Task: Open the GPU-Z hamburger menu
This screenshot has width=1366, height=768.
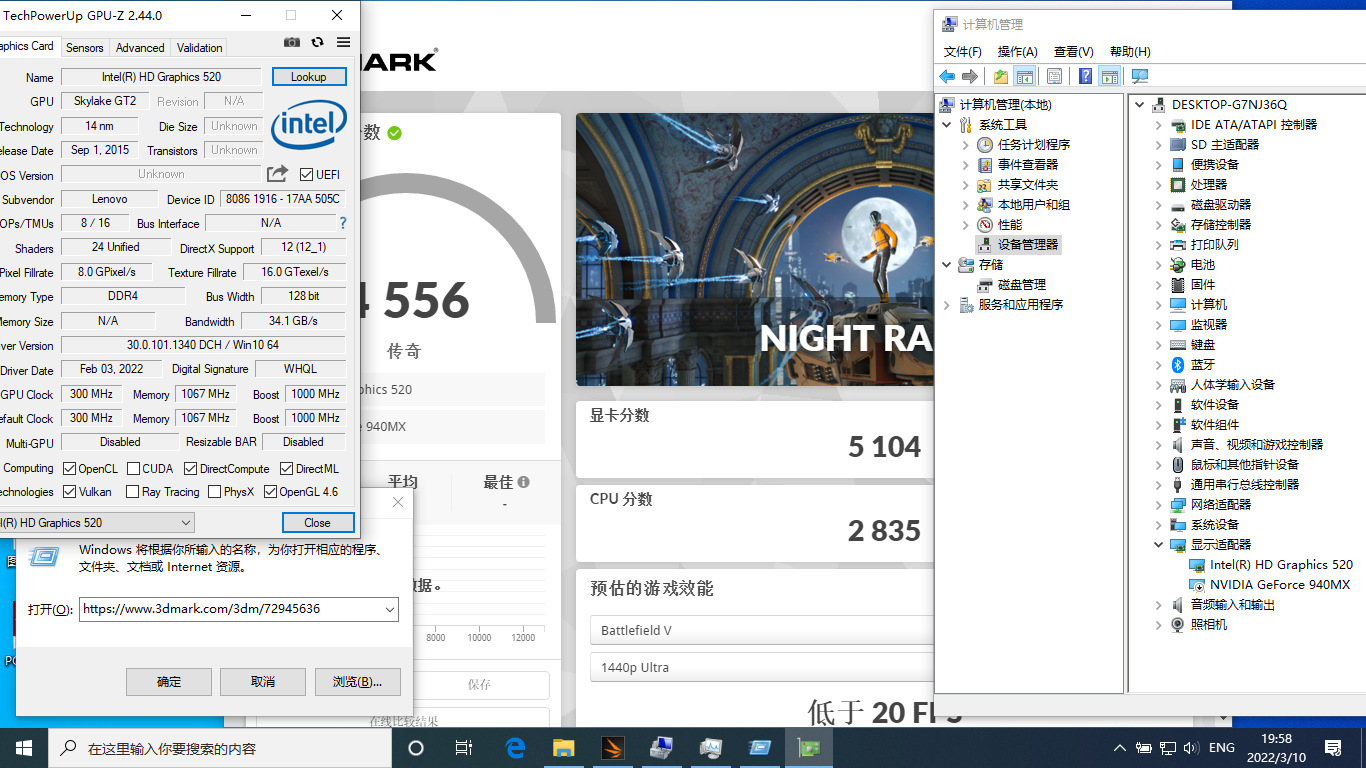Action: tap(343, 42)
